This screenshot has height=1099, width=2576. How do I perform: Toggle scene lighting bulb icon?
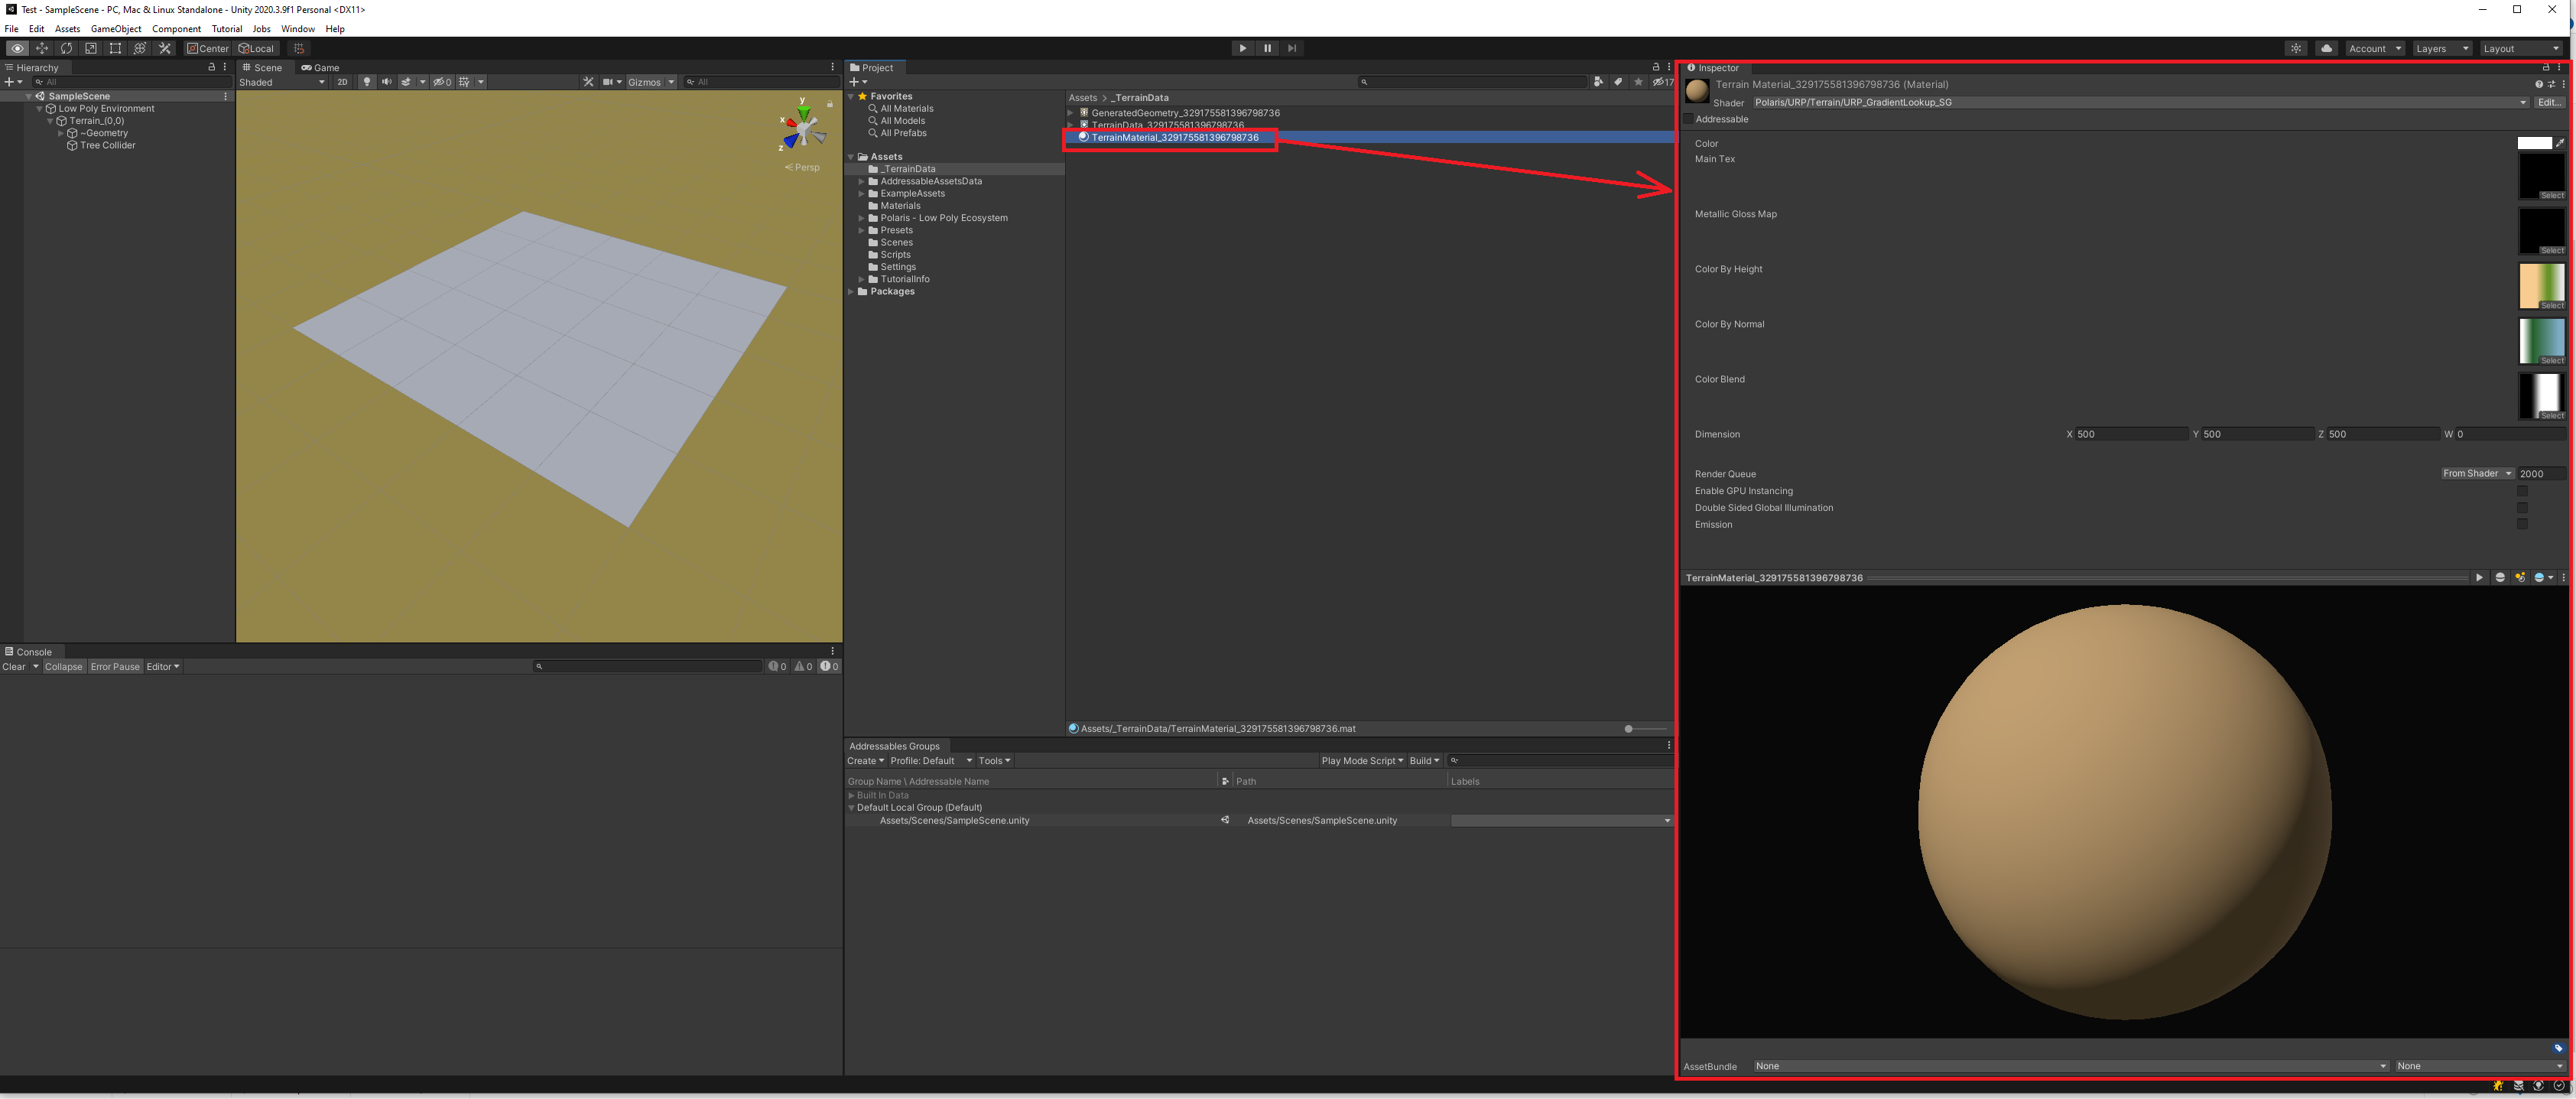point(367,82)
